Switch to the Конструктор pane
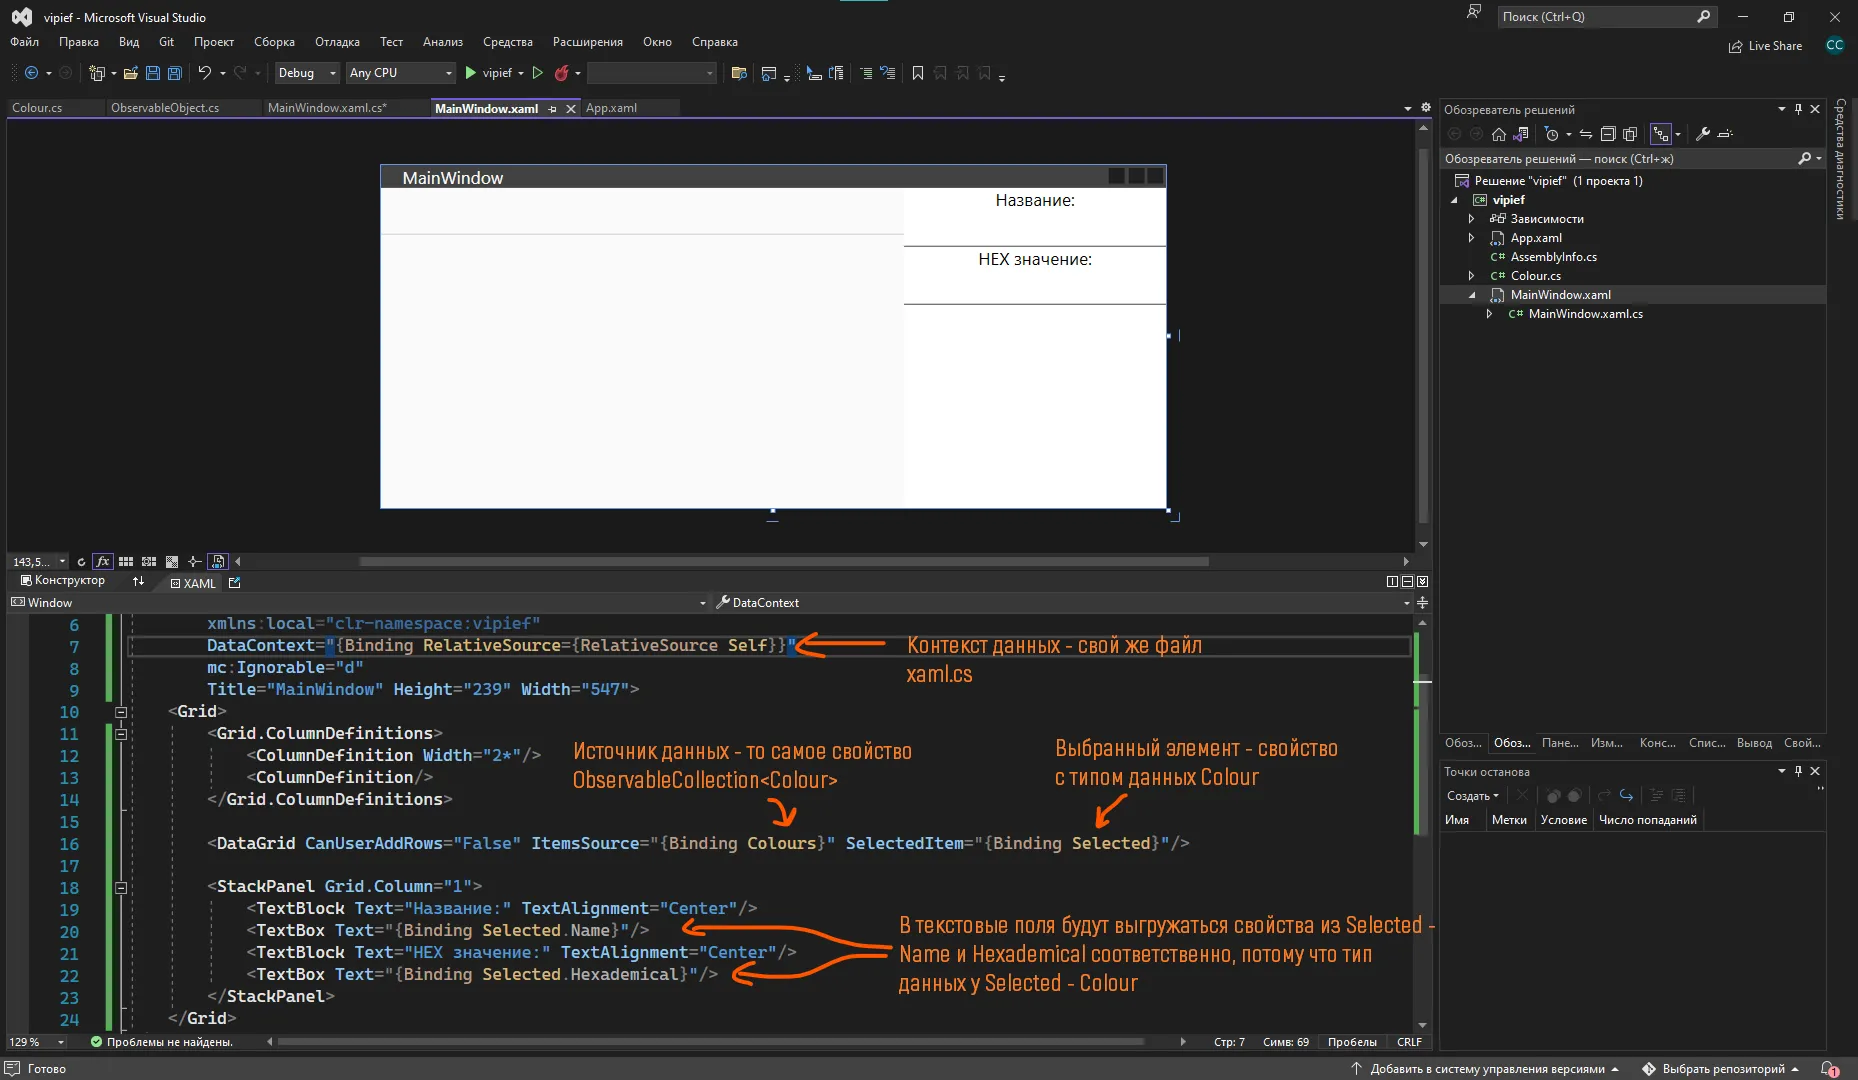Screen dimensions: 1858x1080 coord(62,581)
